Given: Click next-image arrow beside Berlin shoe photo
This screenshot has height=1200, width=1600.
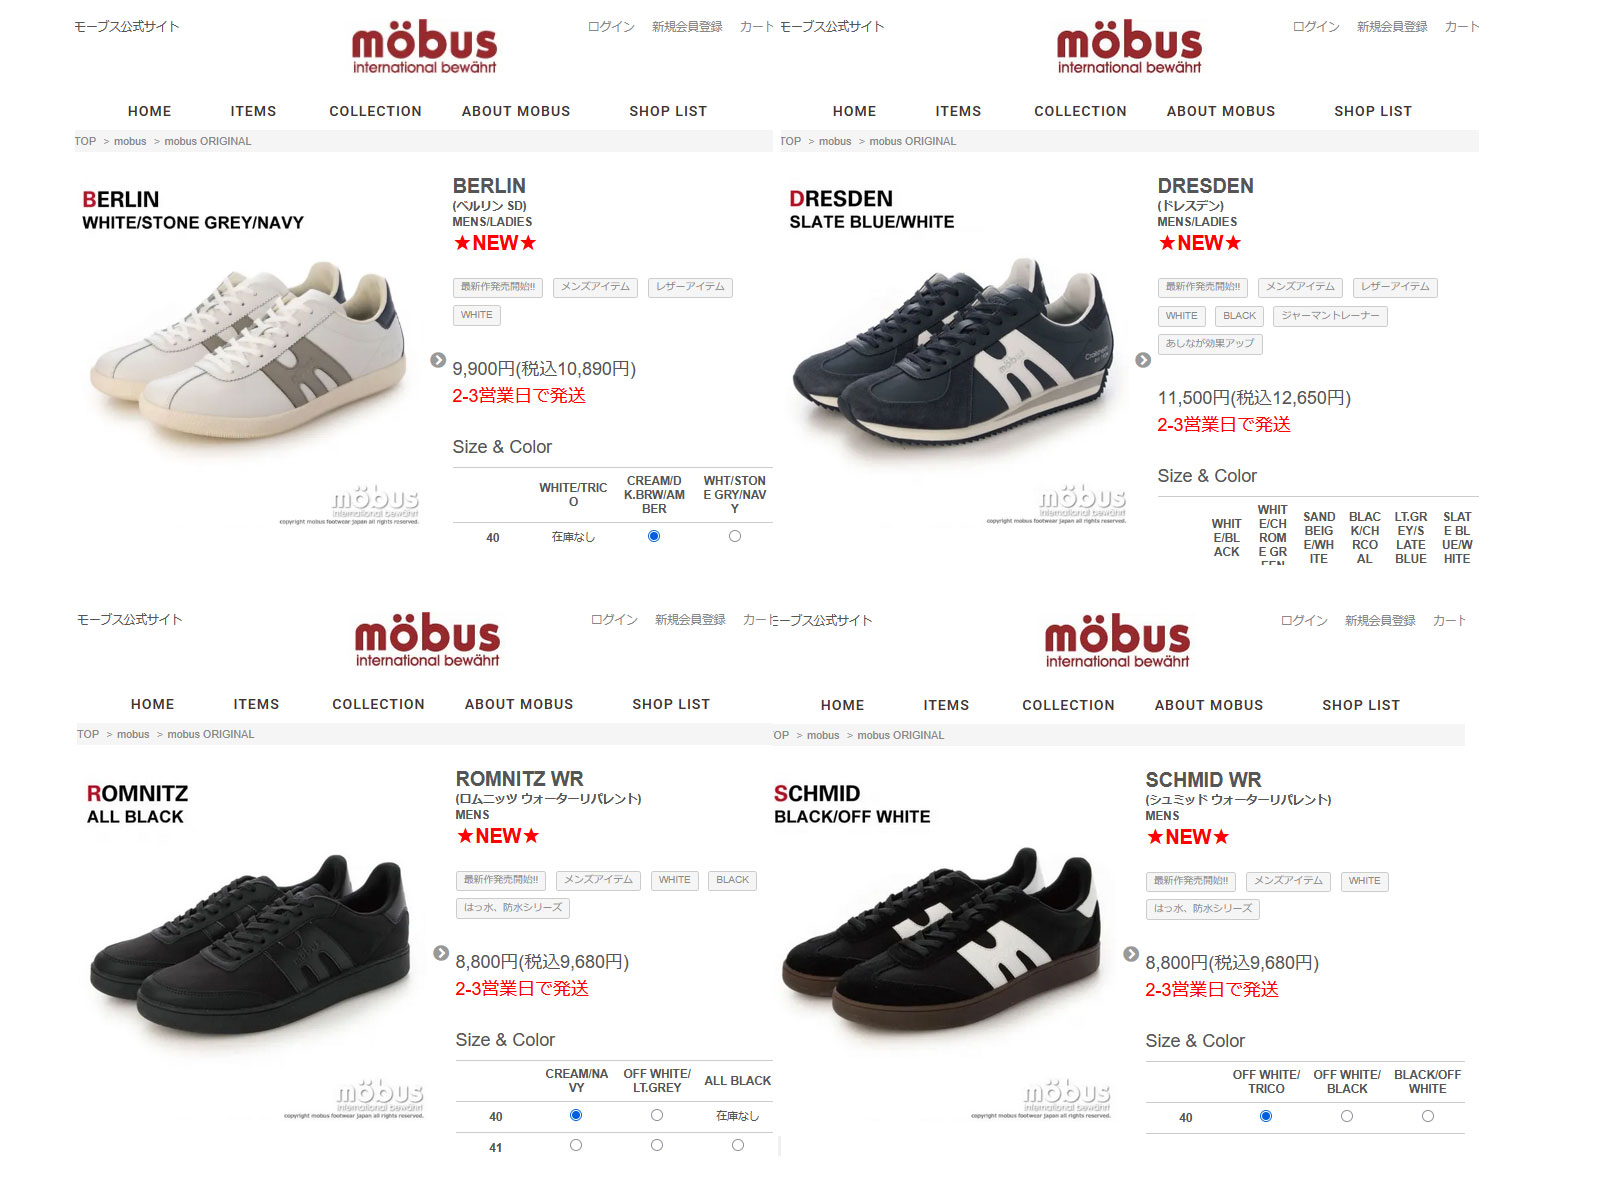Looking at the screenshot, I should [x=438, y=360].
